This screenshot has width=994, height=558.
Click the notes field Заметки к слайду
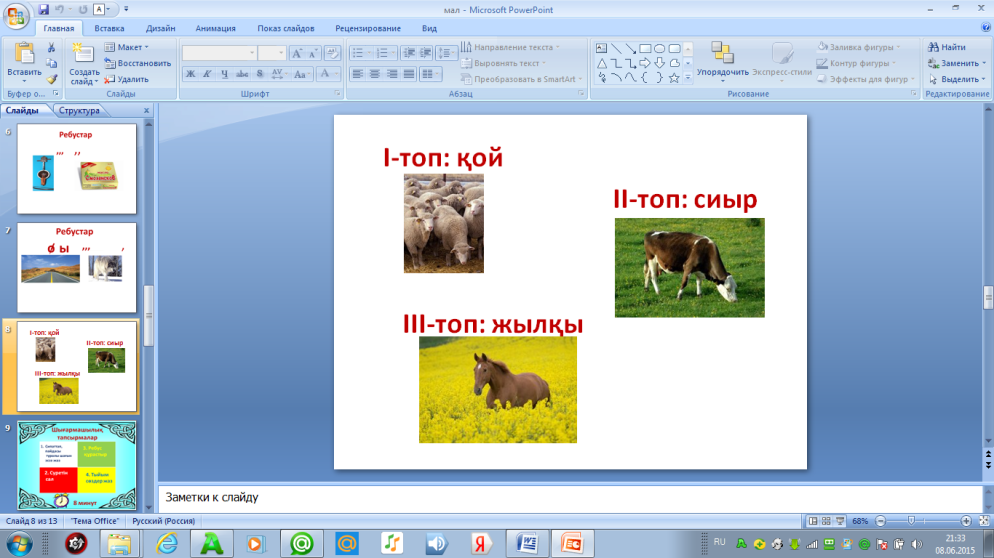(570, 498)
